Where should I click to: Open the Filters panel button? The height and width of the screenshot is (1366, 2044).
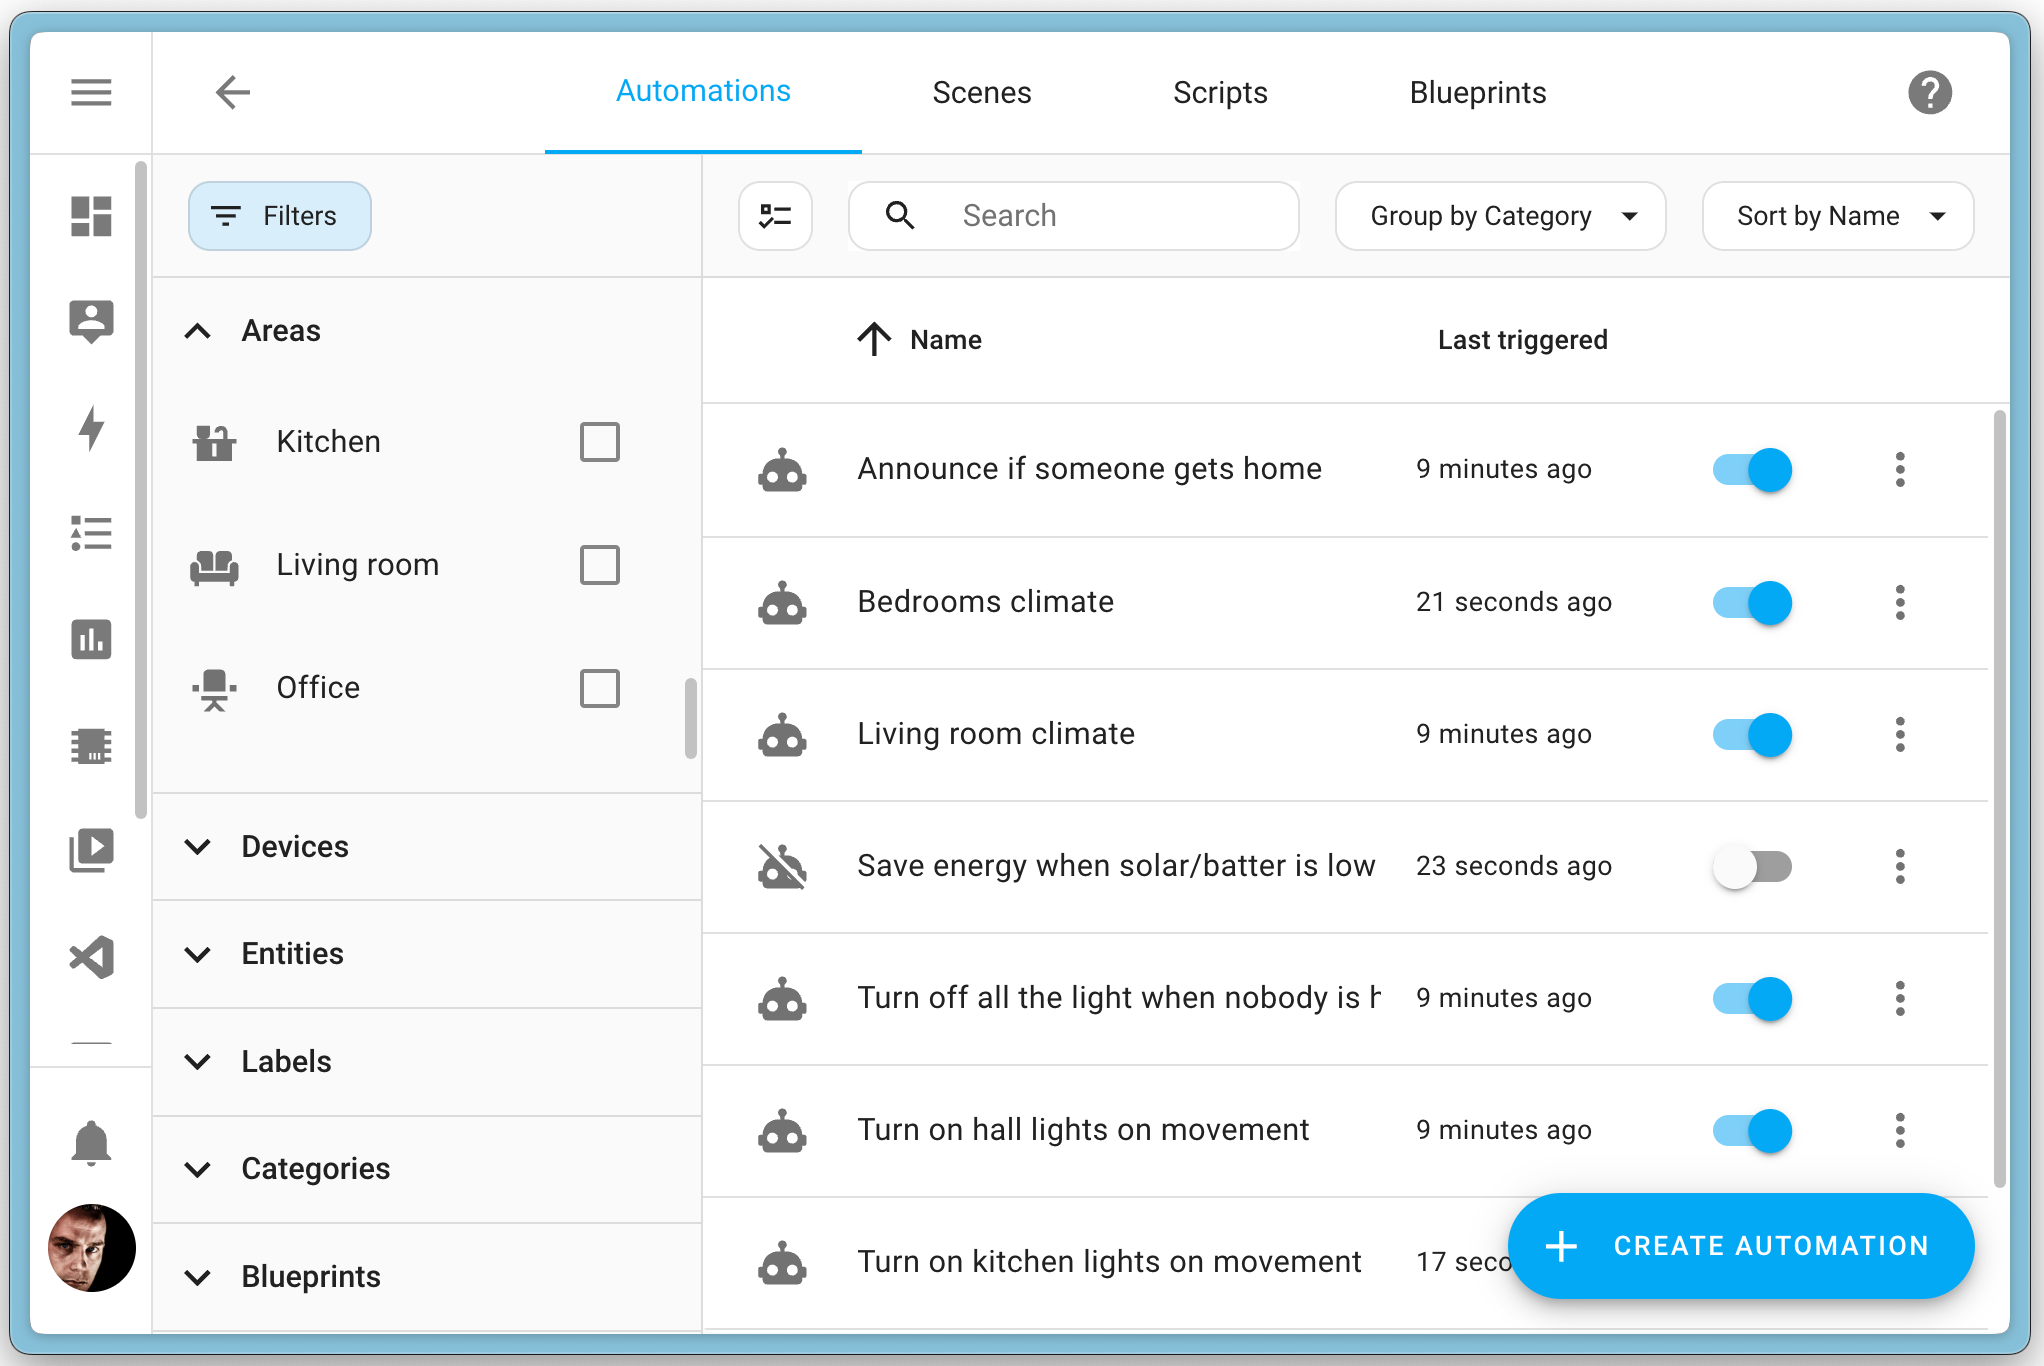tap(279, 215)
